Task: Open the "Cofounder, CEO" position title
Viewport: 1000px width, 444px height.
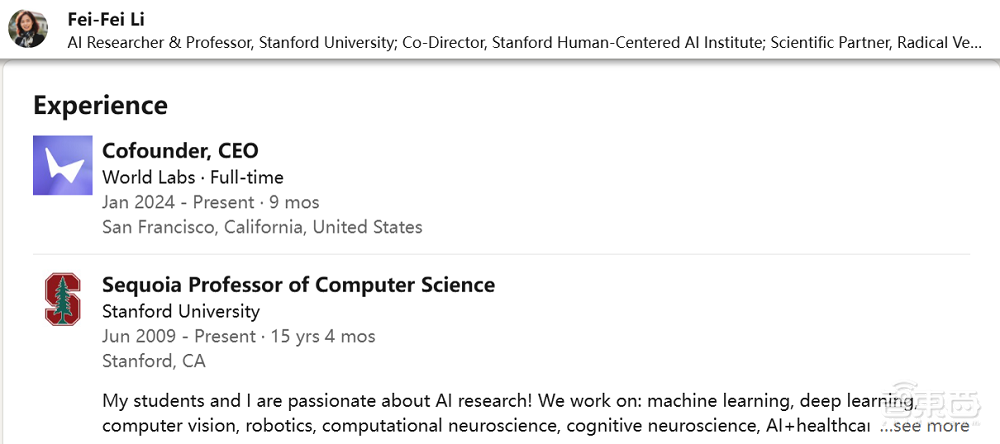Action: [x=180, y=151]
